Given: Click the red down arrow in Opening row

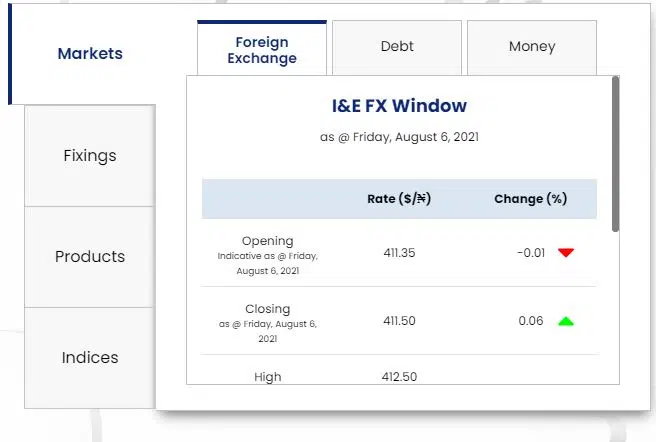Looking at the screenshot, I should (x=566, y=253).
